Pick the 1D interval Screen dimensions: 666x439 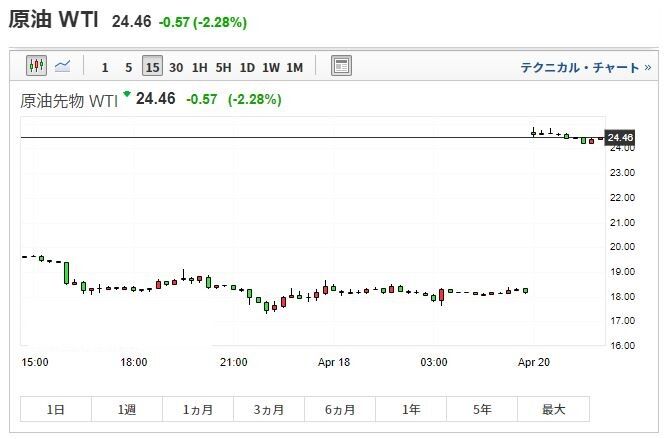247,67
